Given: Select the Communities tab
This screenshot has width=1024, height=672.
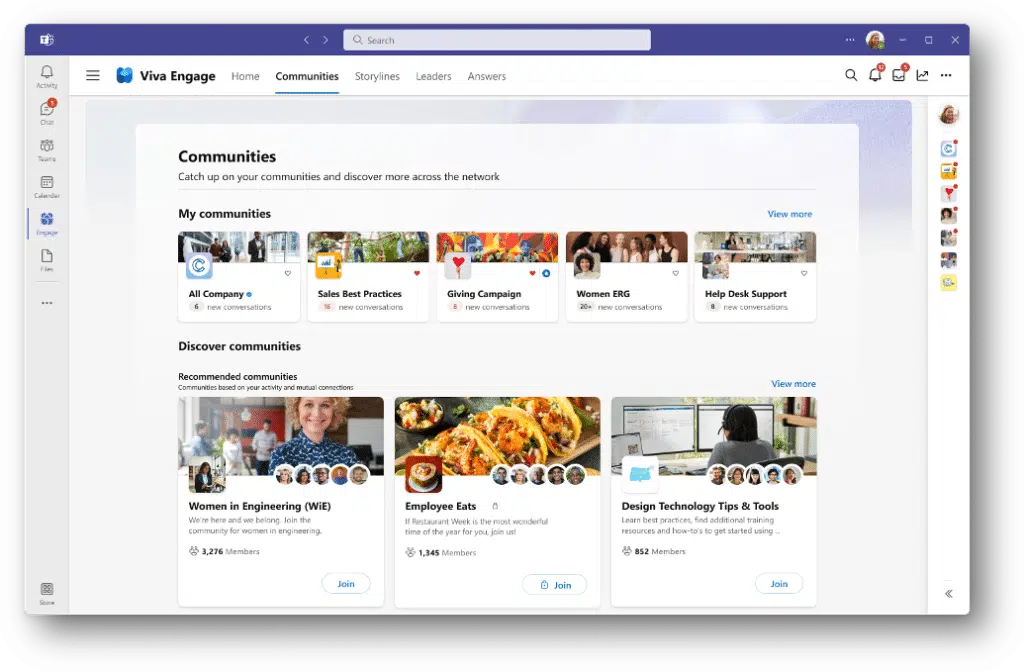Looking at the screenshot, I should point(307,76).
